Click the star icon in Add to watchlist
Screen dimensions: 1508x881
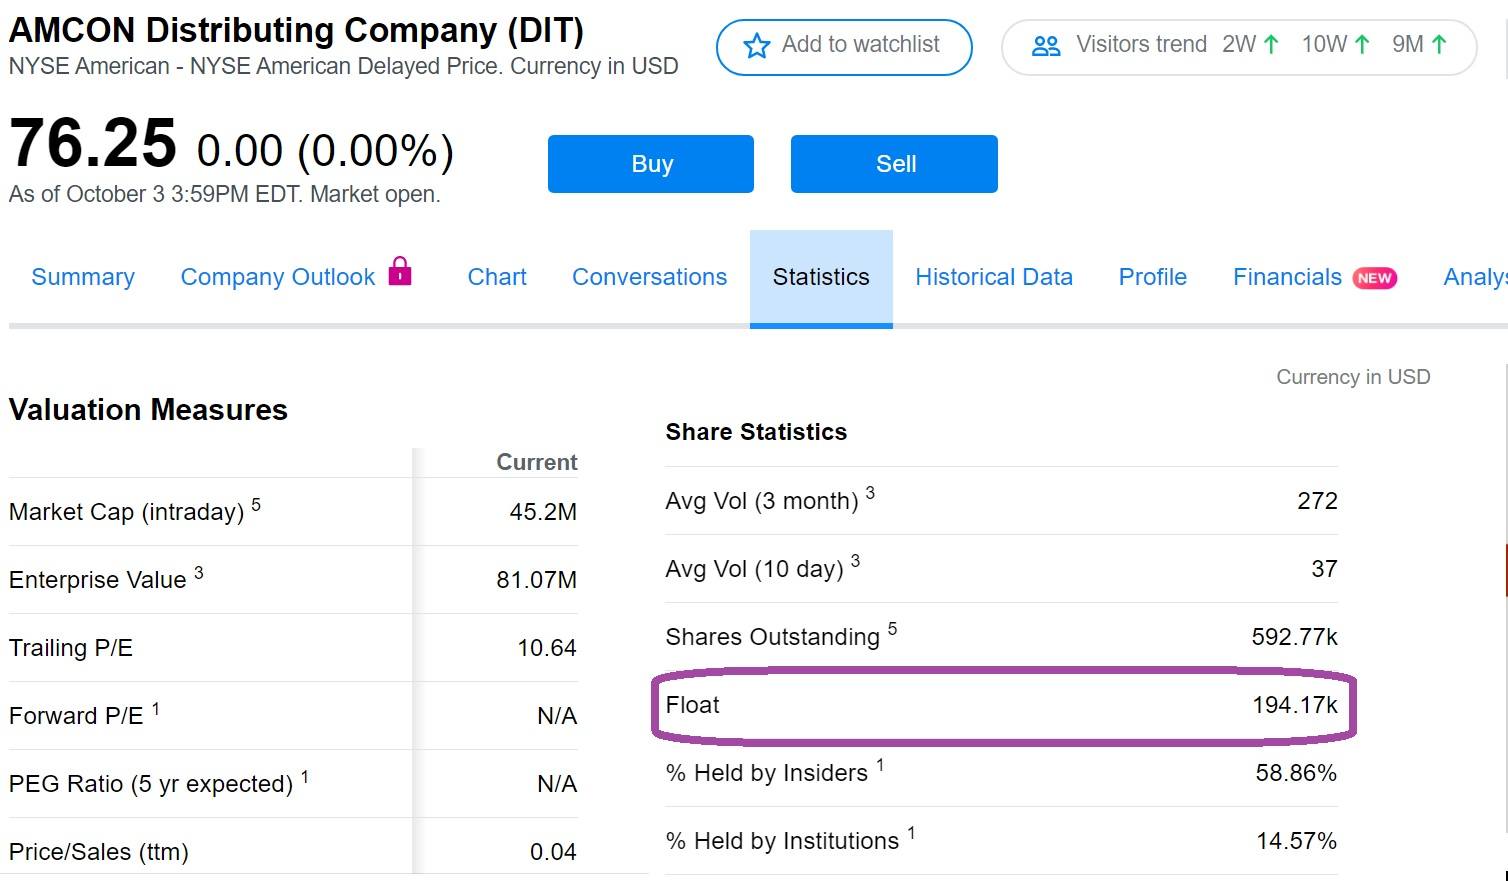757,45
